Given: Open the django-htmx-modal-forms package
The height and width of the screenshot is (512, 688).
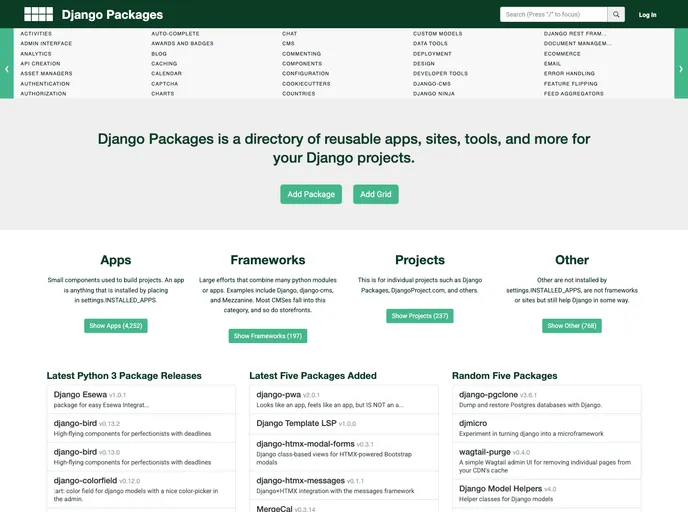Looking at the screenshot, I should pyautogui.click(x=305, y=444).
